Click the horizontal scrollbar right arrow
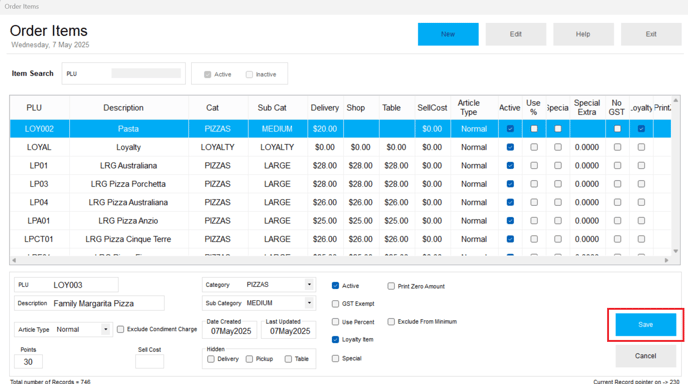This screenshot has height=384, width=688. (666, 260)
